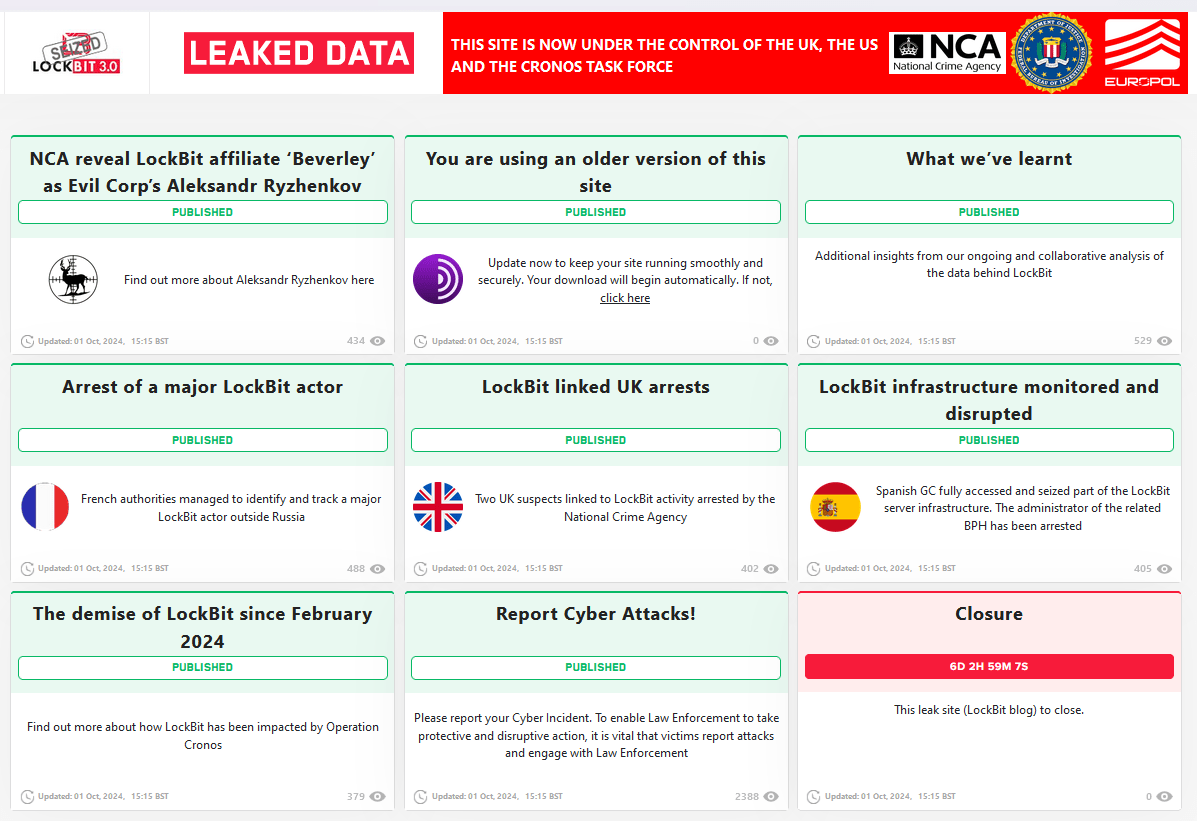The image size is (1197, 821).
Task: Click clock icon on Closure card
Action: click(x=814, y=797)
